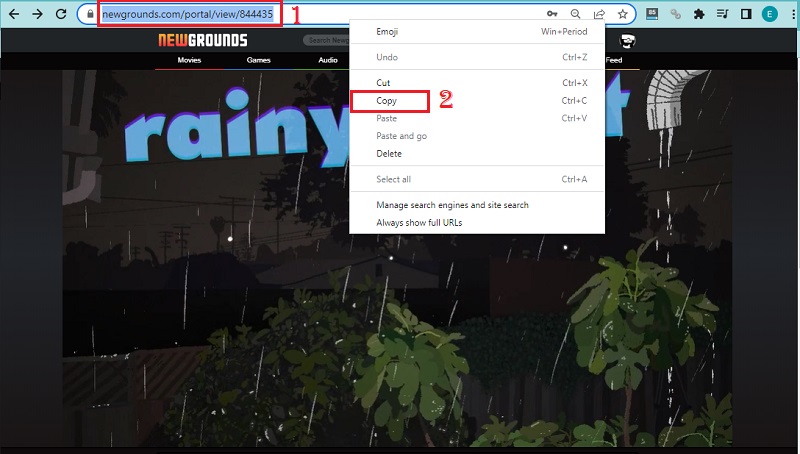
Task: Choose Paste from the context menu
Action: [477, 118]
